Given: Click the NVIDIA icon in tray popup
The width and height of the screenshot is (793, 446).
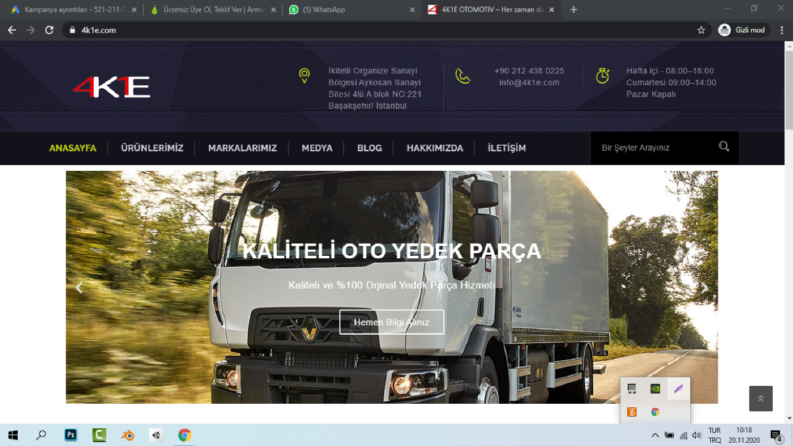Looking at the screenshot, I should point(655,388).
